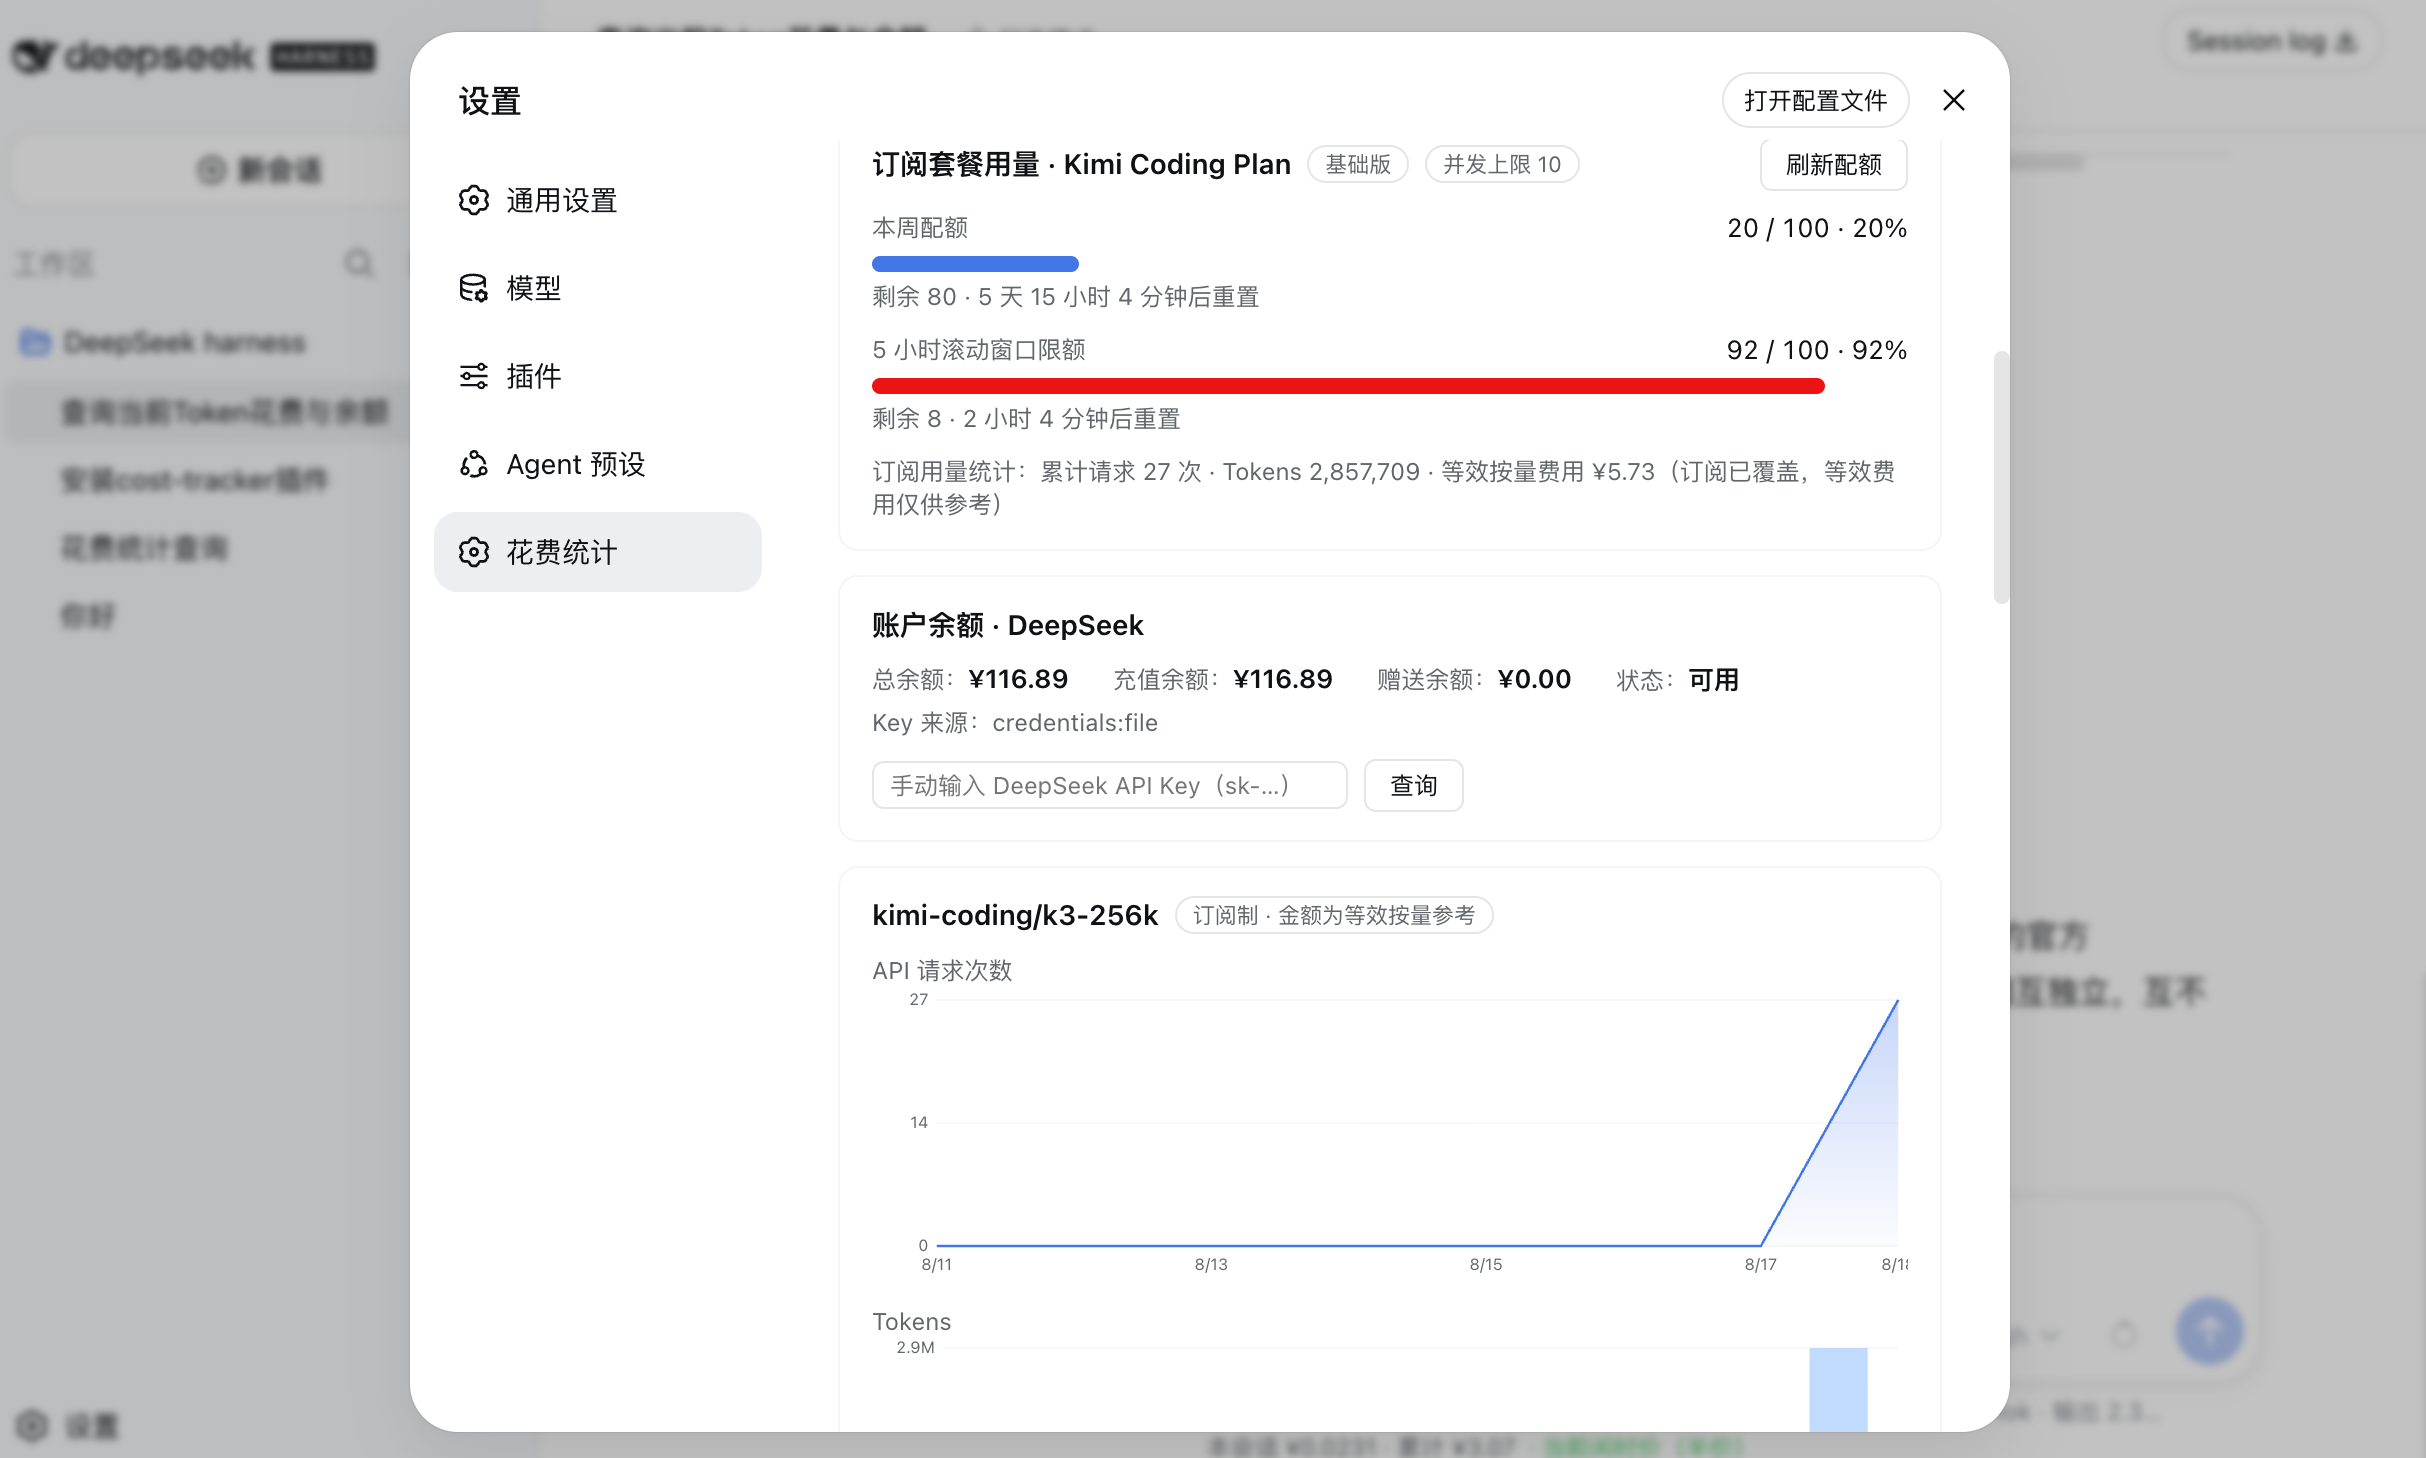Click the search icon in background sidebar
2426x1458 pixels.
358,263
